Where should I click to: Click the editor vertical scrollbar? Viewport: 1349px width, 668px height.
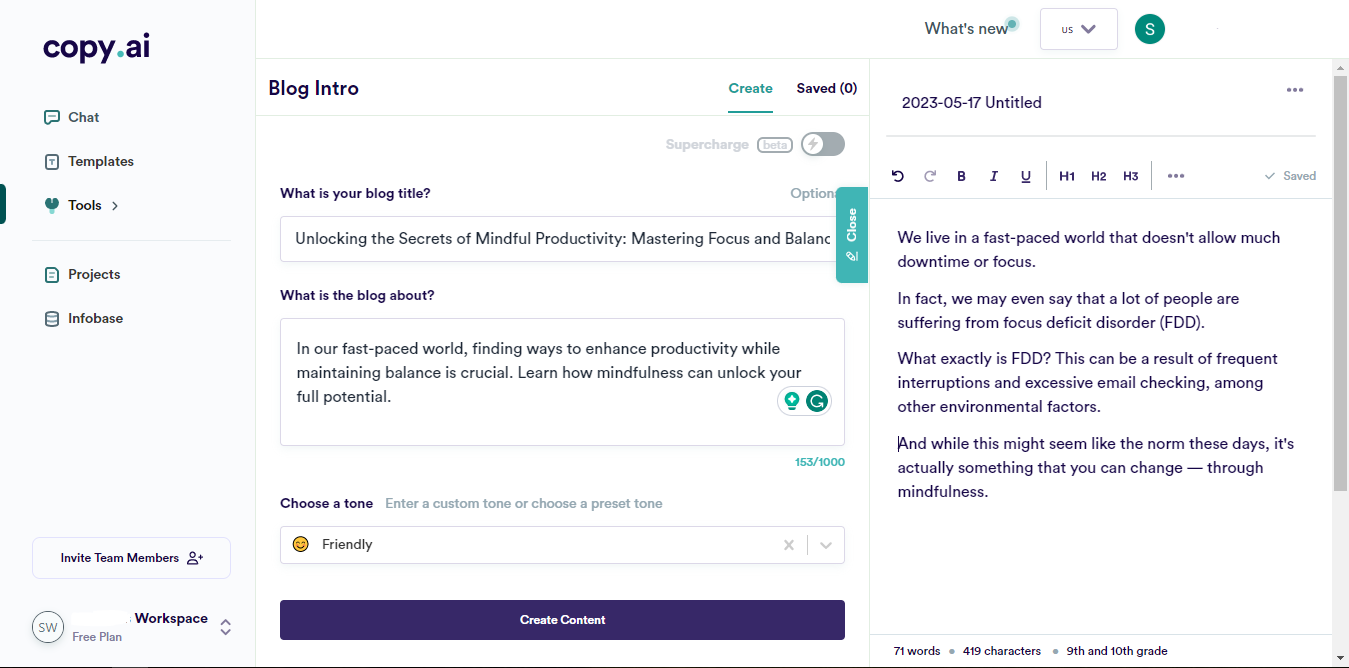pyautogui.click(x=1340, y=283)
